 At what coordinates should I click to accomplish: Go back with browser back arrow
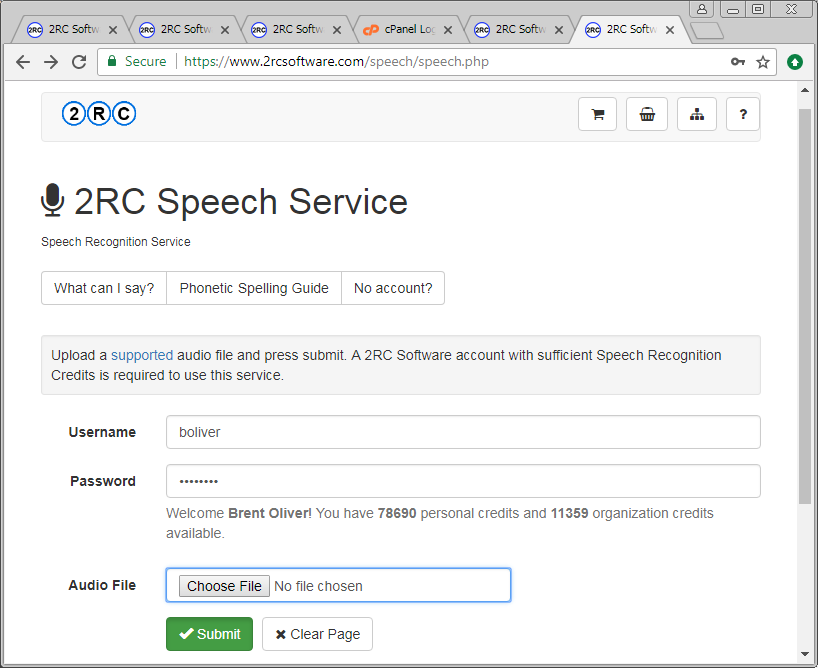click(23, 62)
